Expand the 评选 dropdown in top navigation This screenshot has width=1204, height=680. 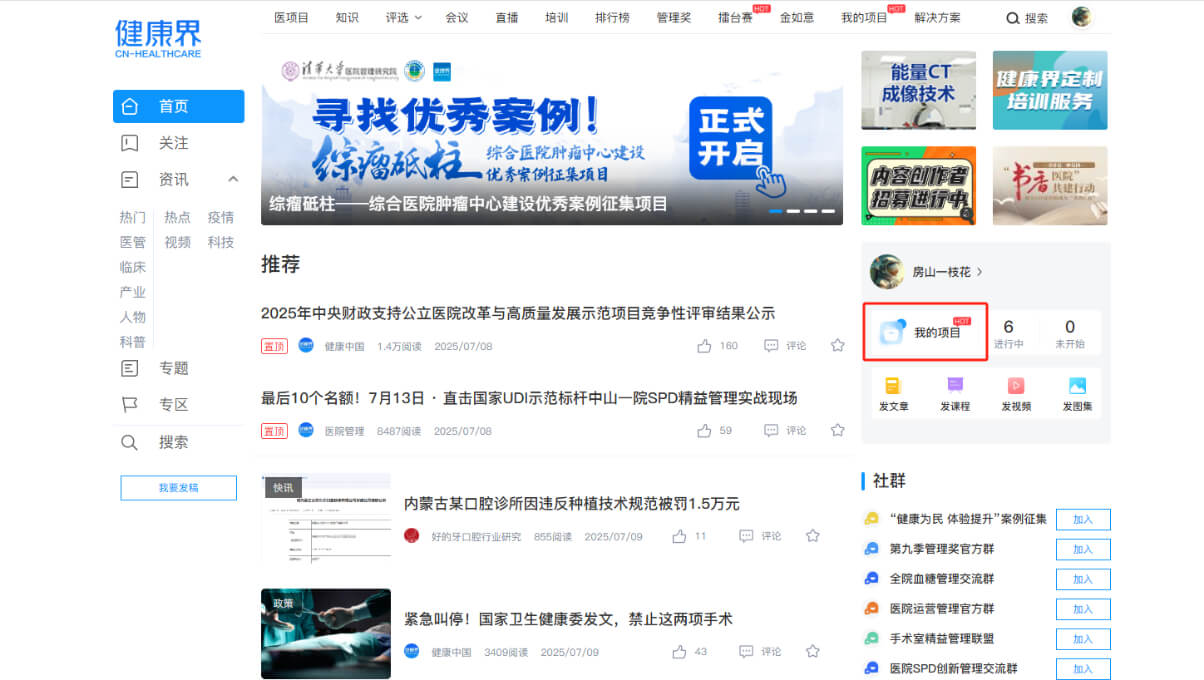pos(404,17)
